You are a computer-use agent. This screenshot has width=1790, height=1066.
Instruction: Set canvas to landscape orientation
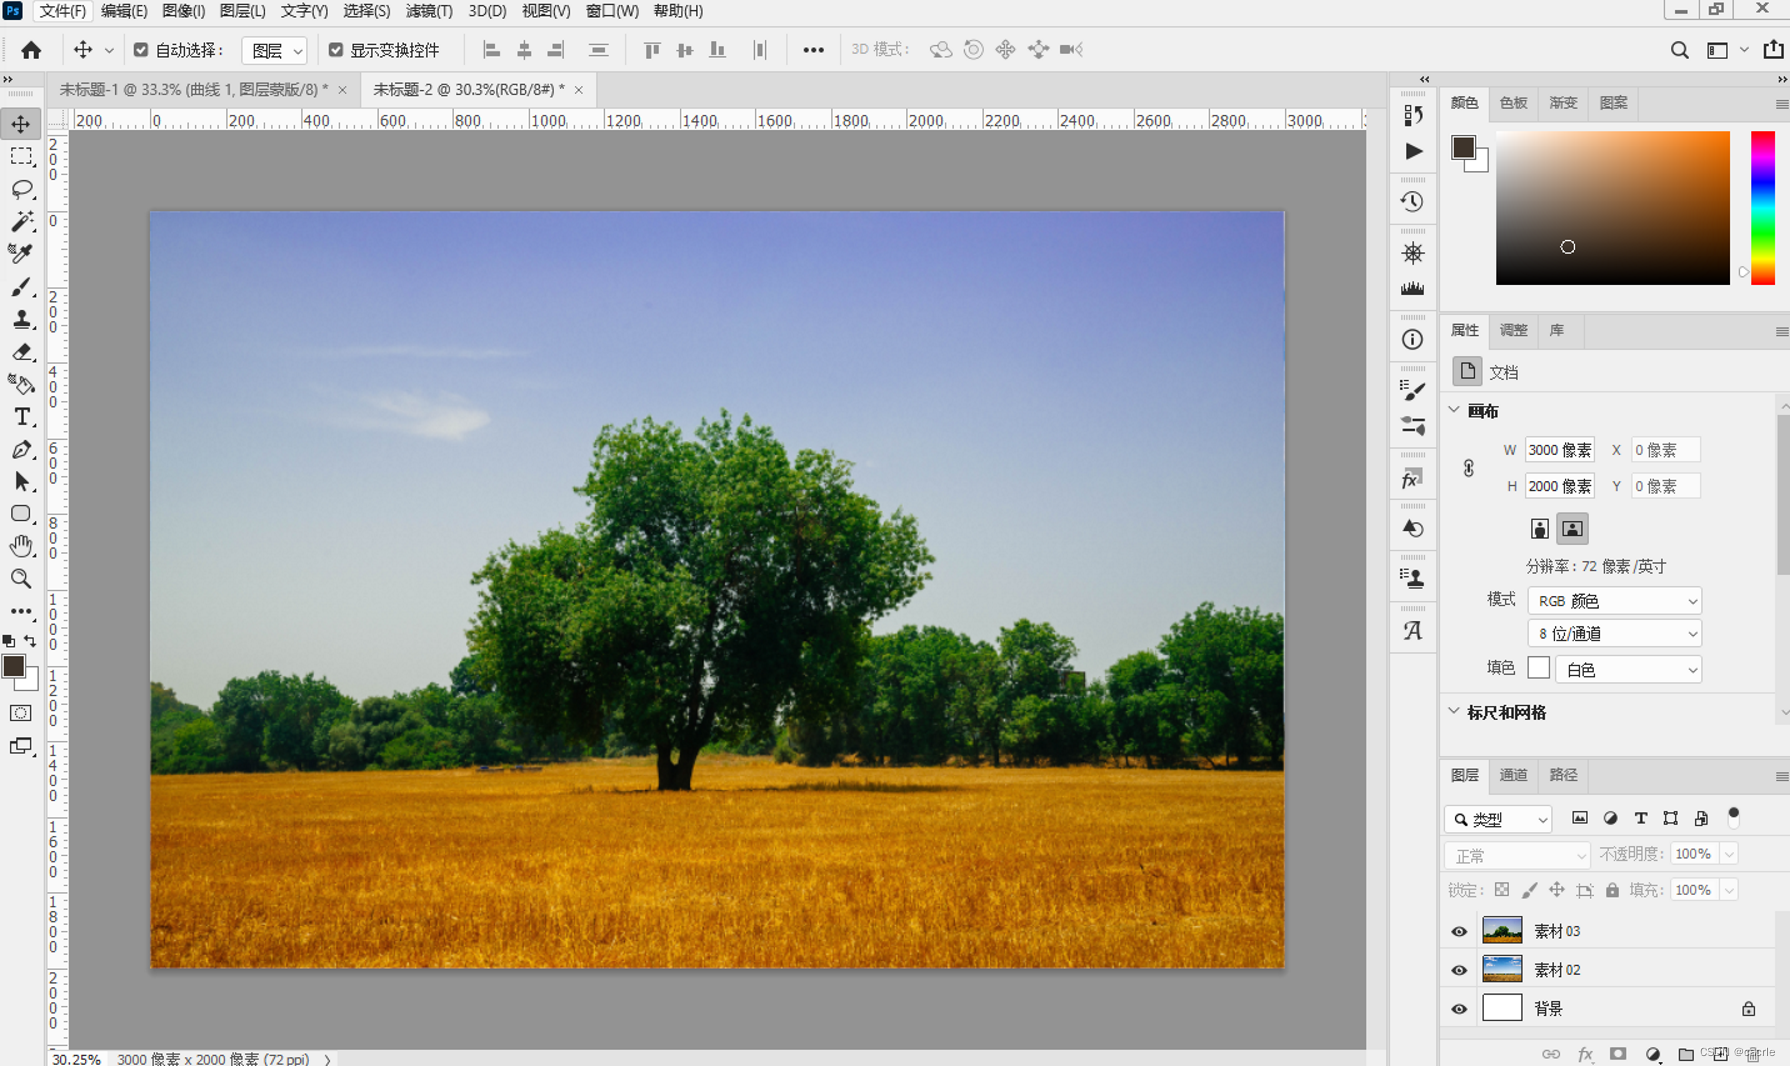point(1572,529)
